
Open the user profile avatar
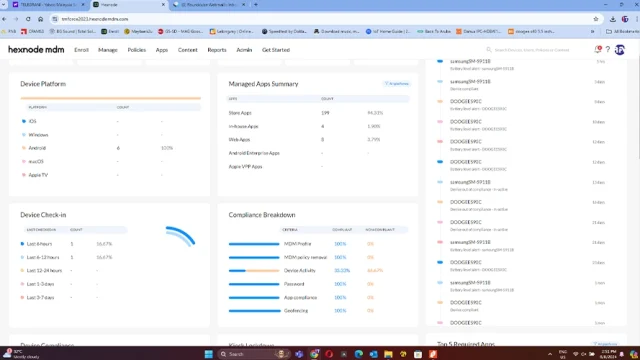point(620,49)
